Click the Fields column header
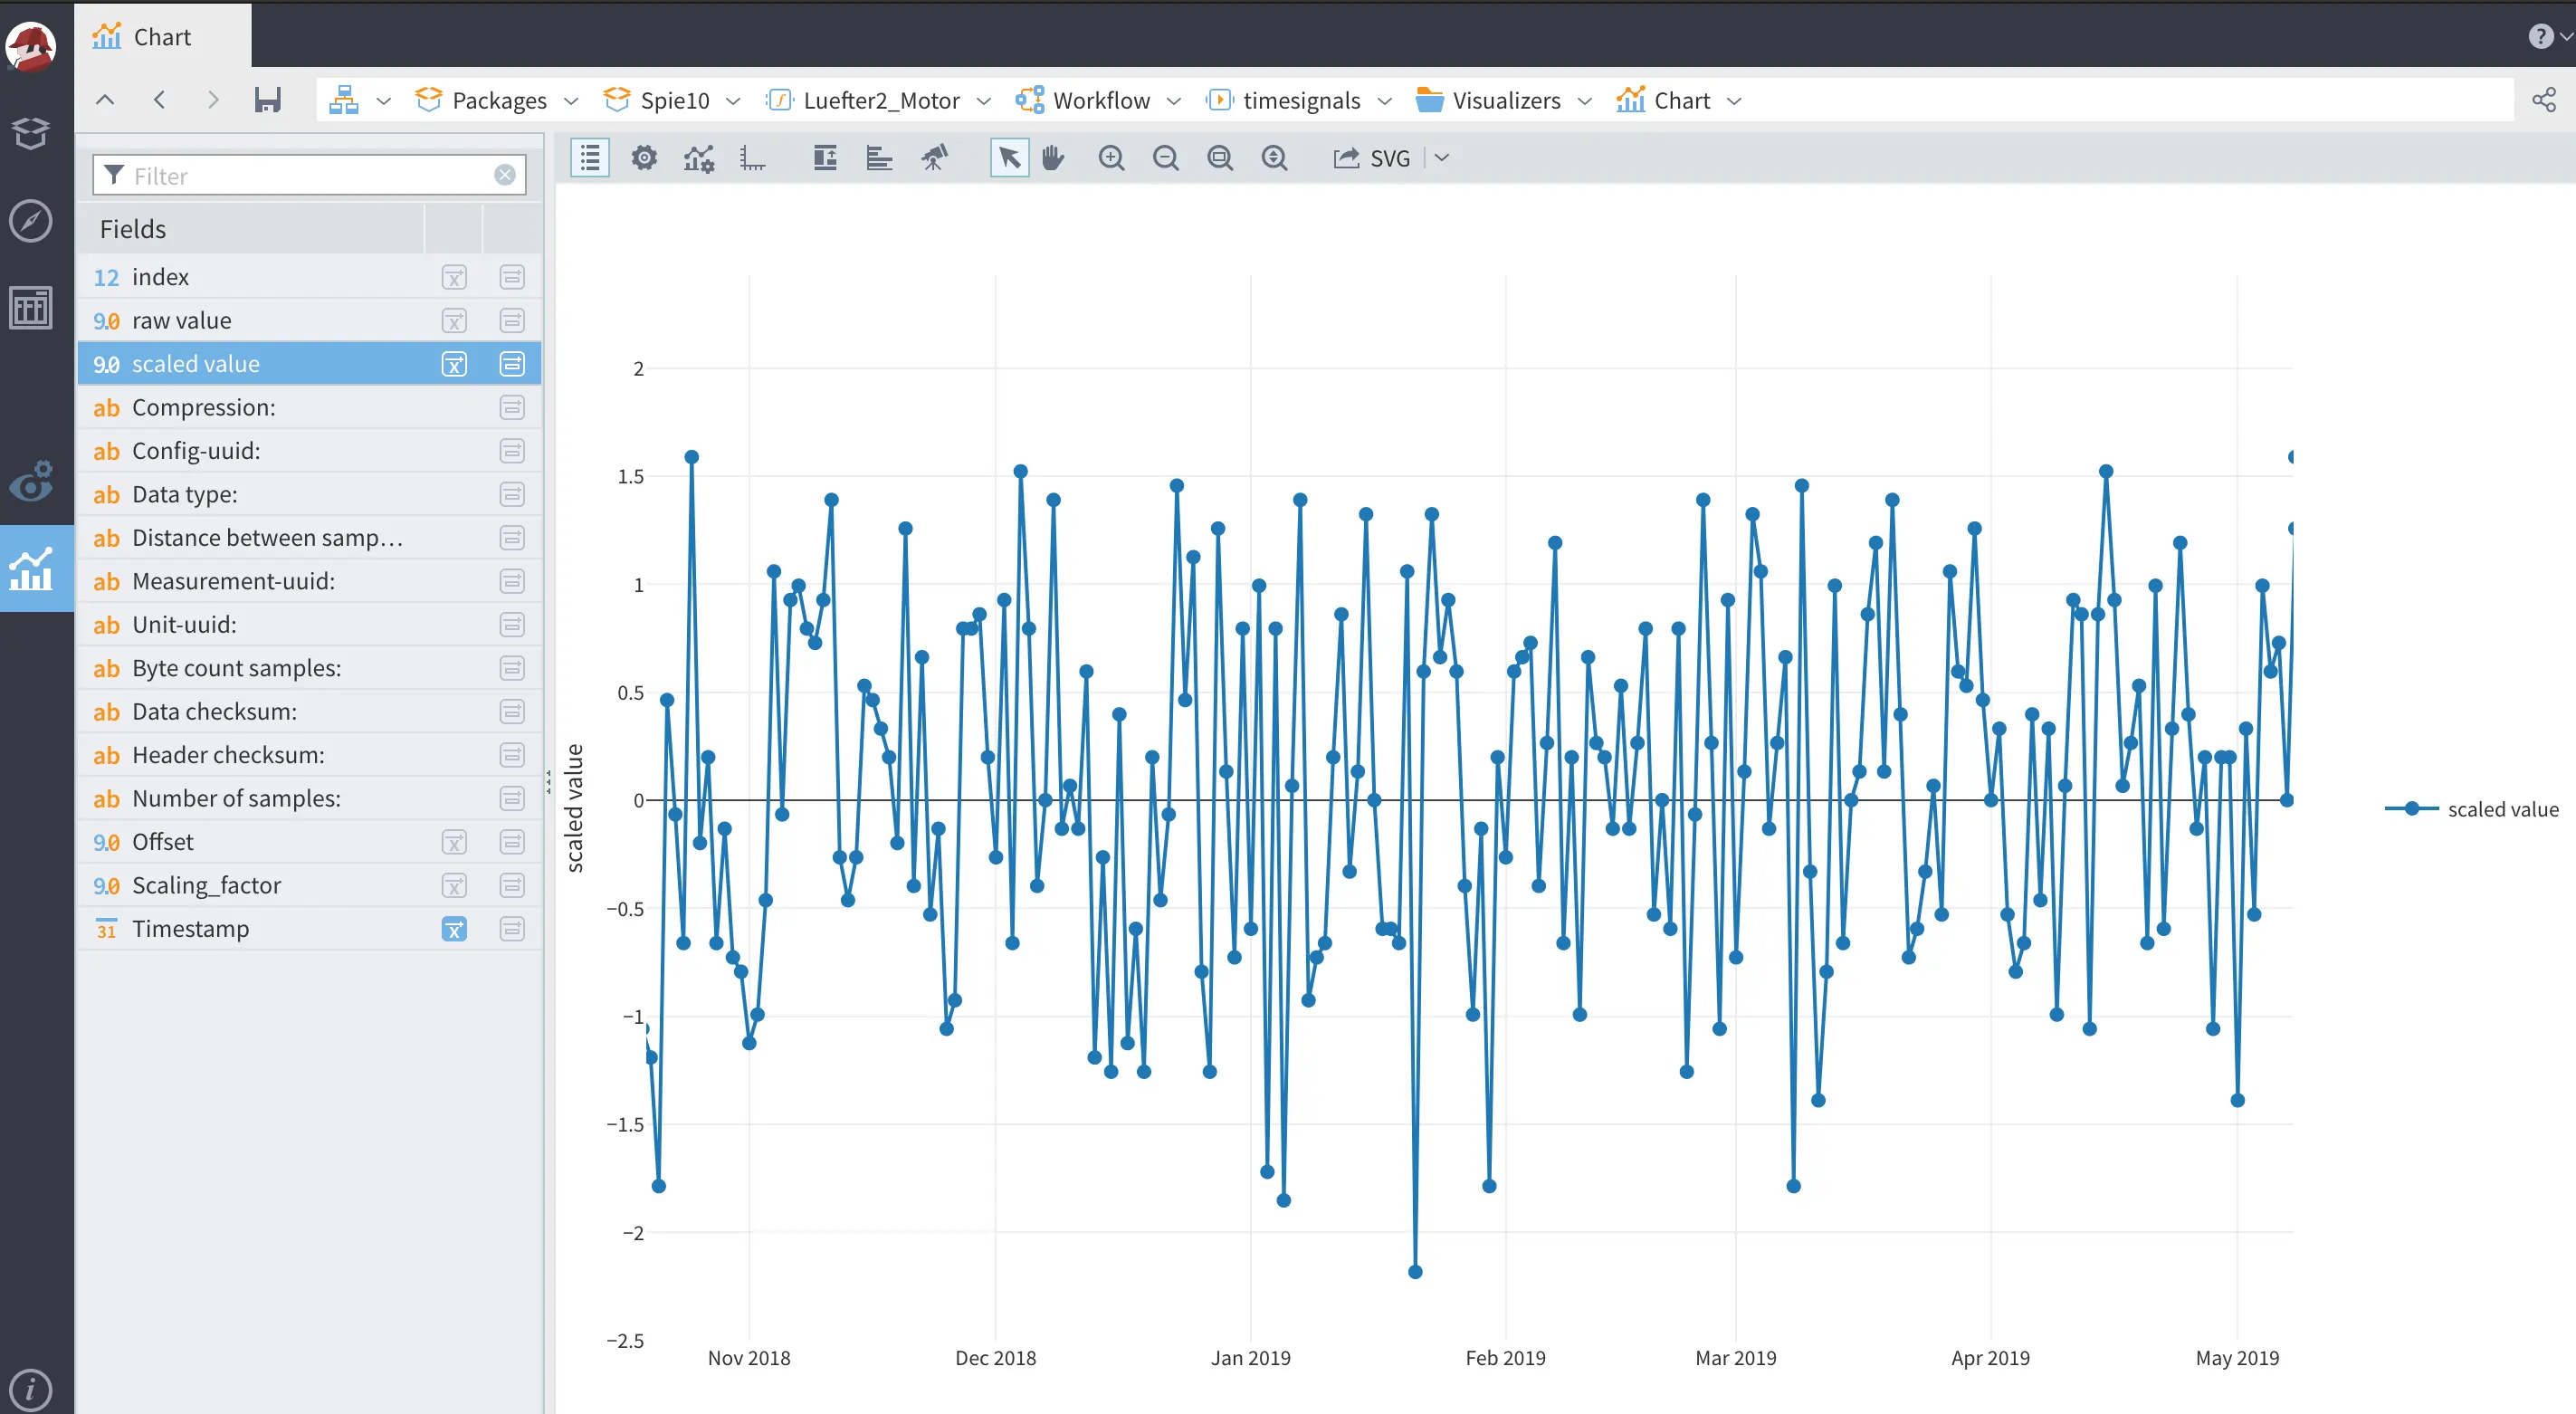This screenshot has width=2576, height=1414. (x=251, y=229)
